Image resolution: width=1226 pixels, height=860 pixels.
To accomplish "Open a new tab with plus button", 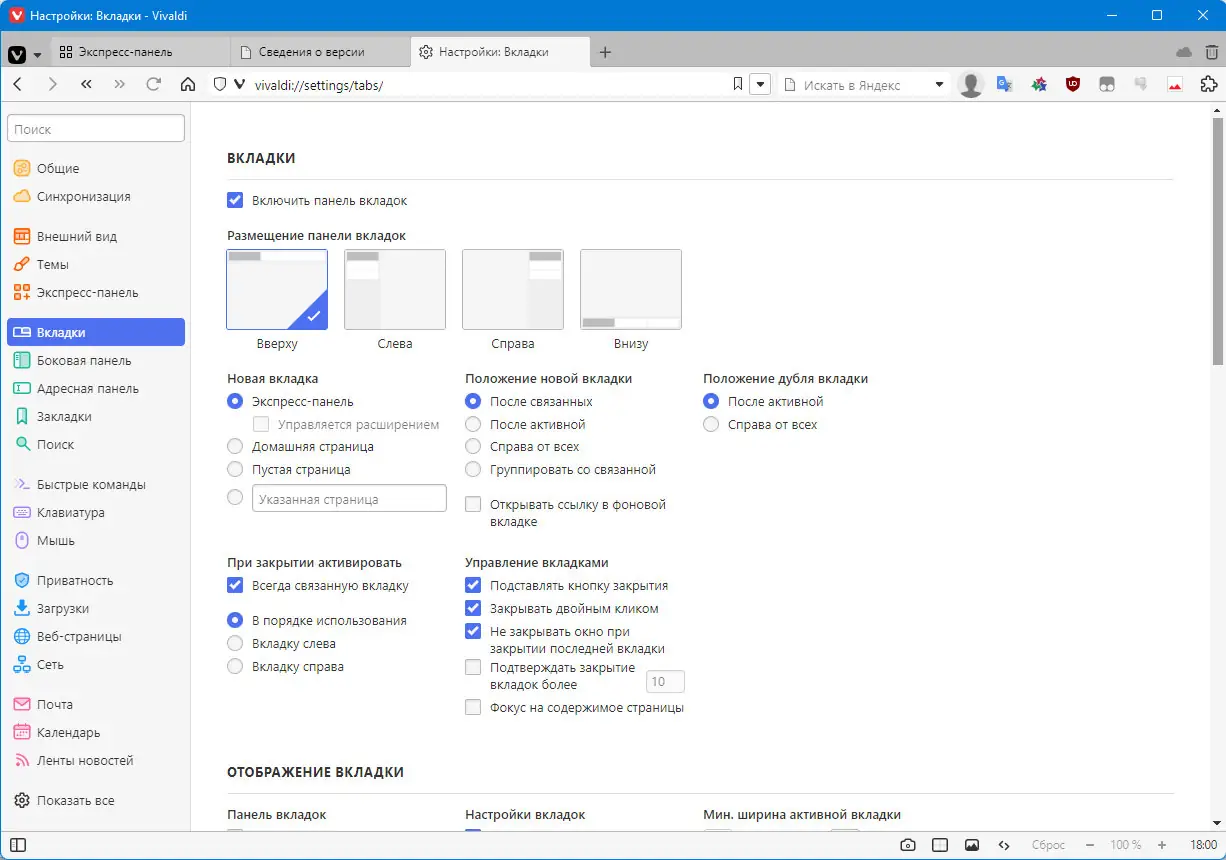I will tap(605, 52).
